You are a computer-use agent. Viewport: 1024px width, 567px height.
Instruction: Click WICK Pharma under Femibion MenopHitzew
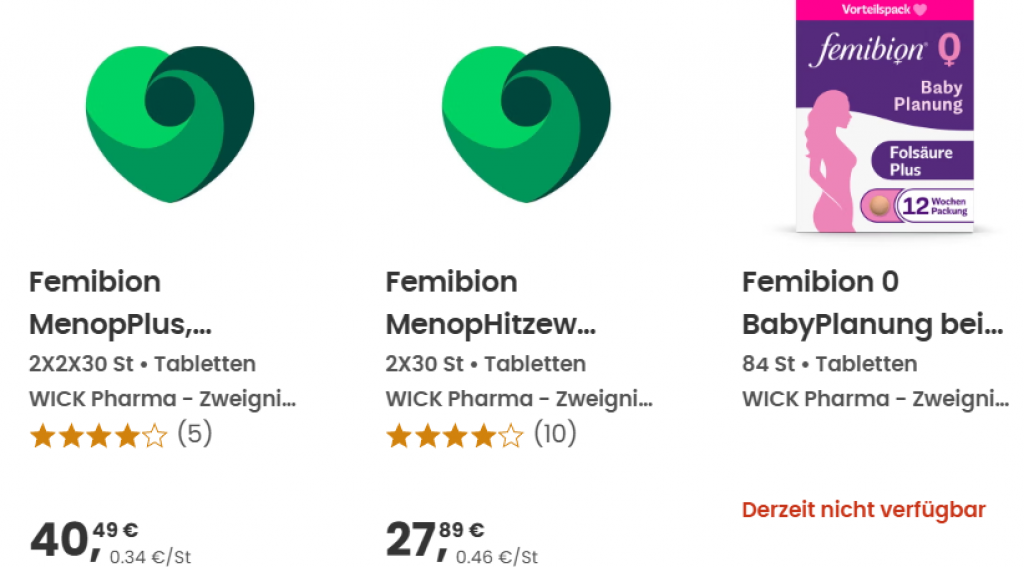(x=519, y=399)
